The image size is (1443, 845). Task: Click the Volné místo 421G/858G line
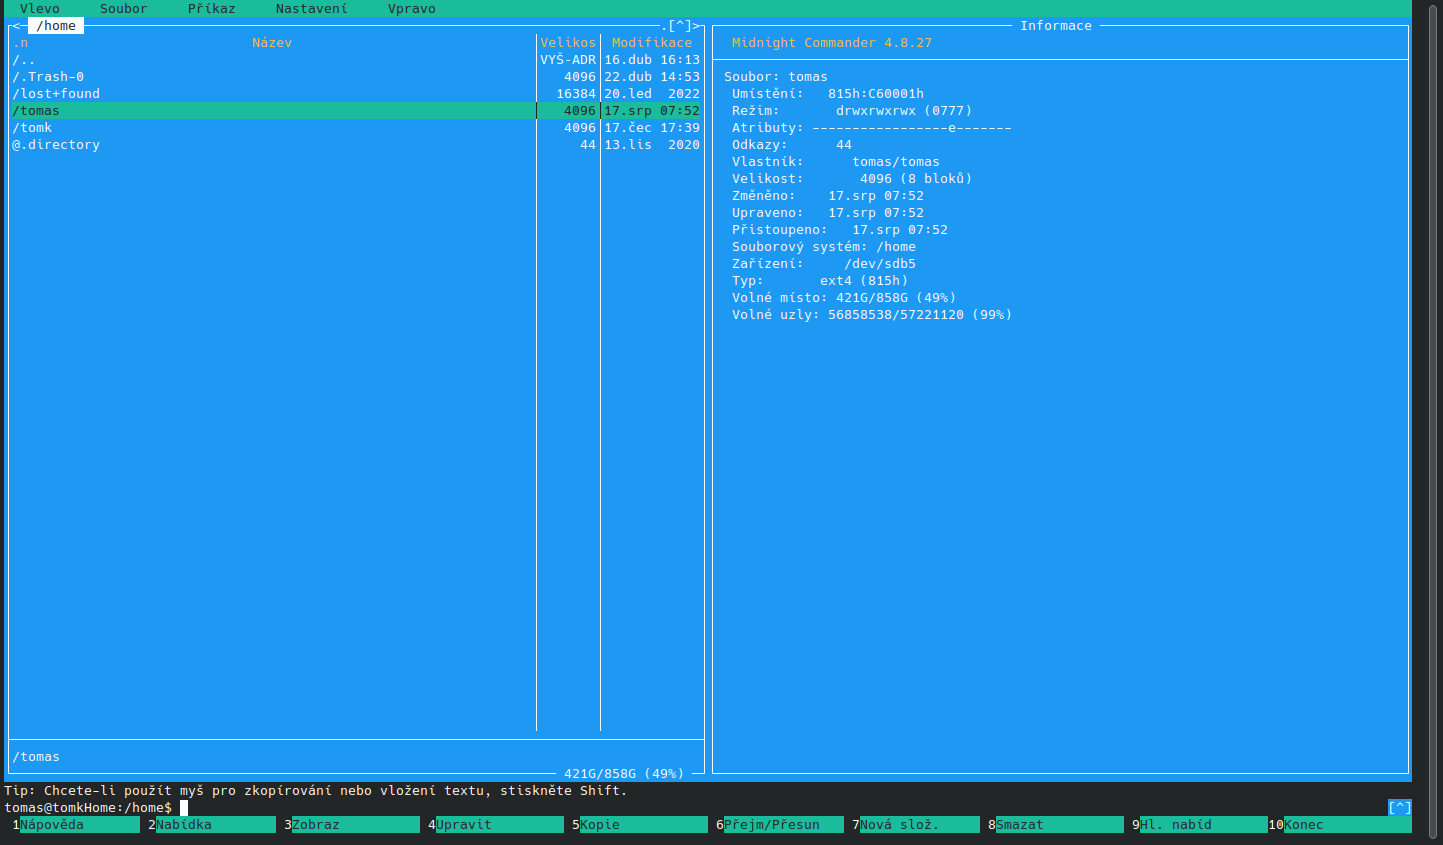844,298
